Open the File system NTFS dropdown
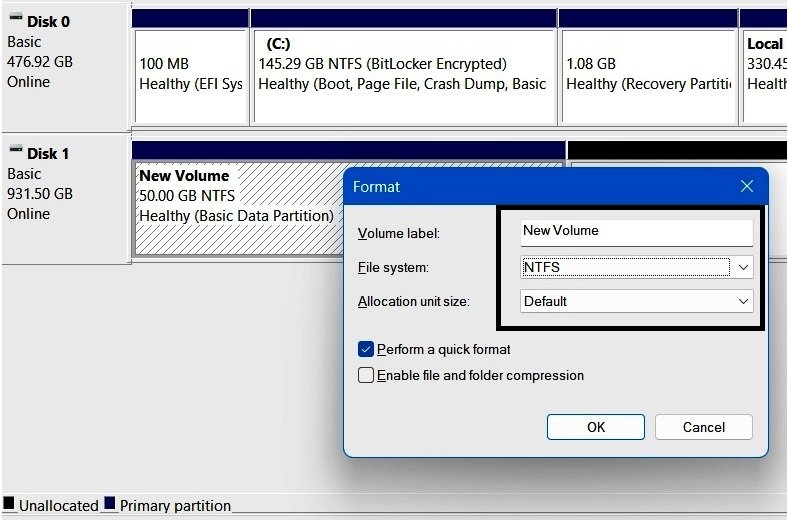Viewport: 787px width, 520px height. 636,267
